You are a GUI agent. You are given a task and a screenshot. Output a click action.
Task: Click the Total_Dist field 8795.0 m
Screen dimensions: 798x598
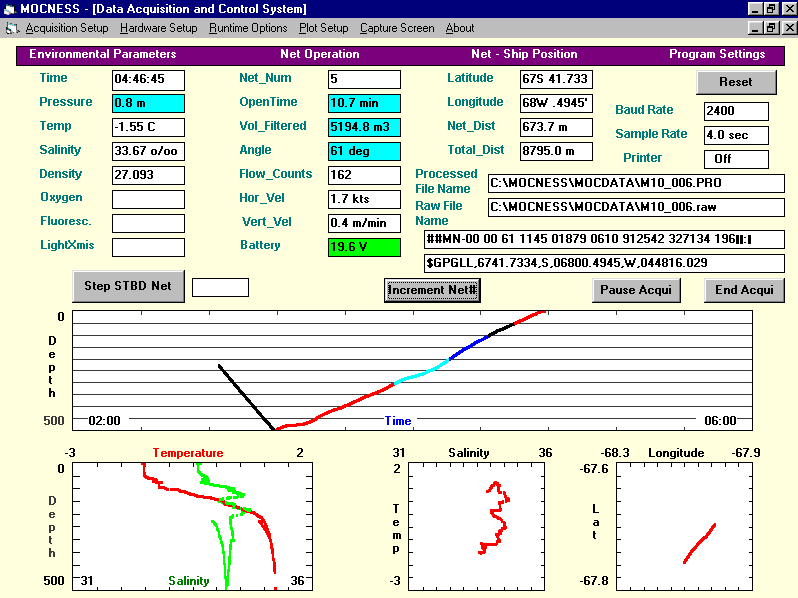(556, 151)
